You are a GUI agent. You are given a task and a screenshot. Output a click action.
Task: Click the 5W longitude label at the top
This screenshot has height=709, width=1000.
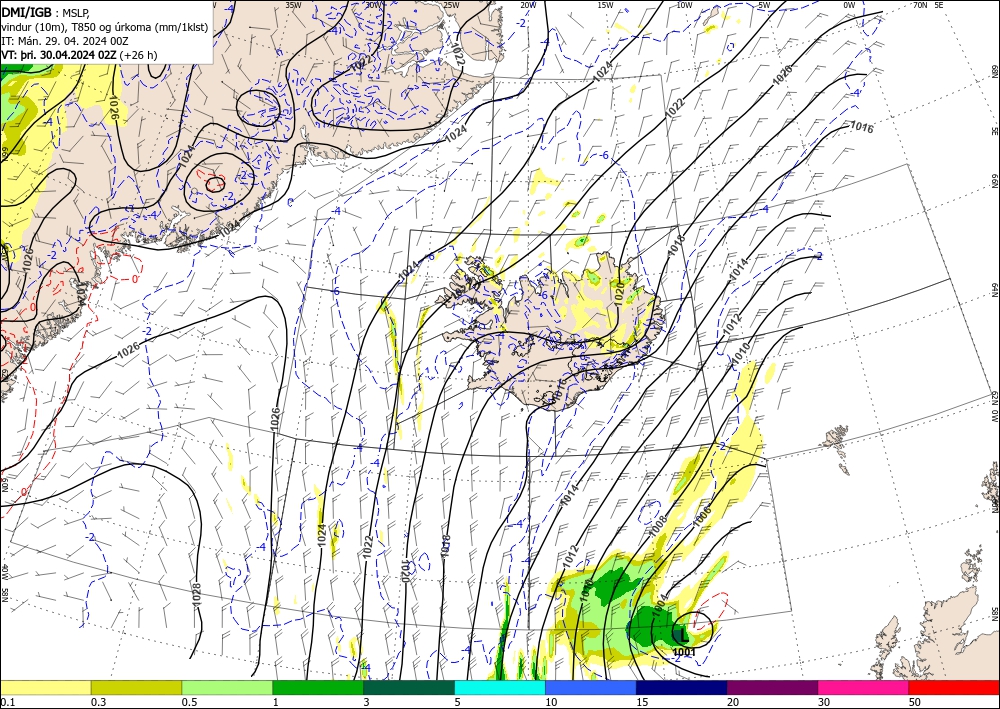[764, 5]
